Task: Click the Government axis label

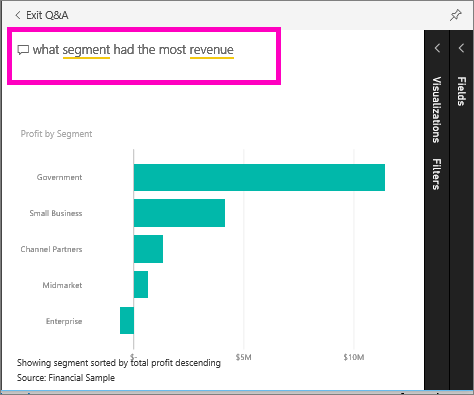Action: (59, 177)
